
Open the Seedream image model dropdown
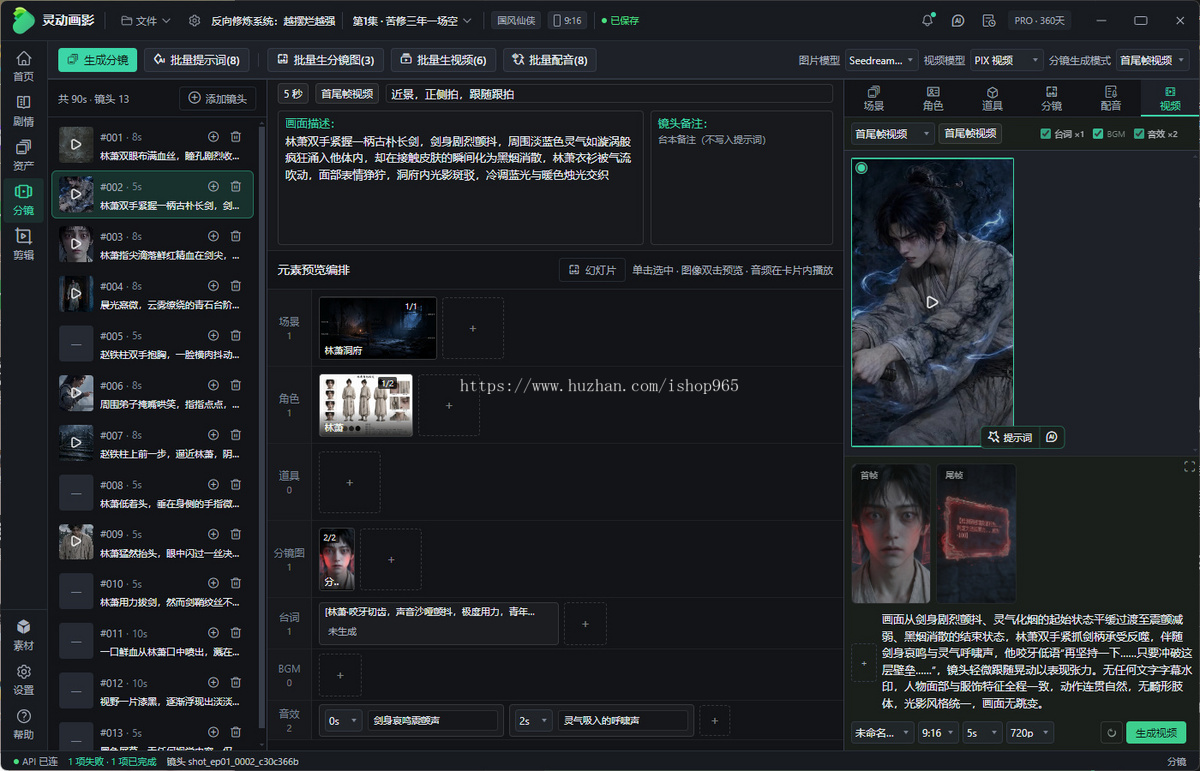coord(881,60)
